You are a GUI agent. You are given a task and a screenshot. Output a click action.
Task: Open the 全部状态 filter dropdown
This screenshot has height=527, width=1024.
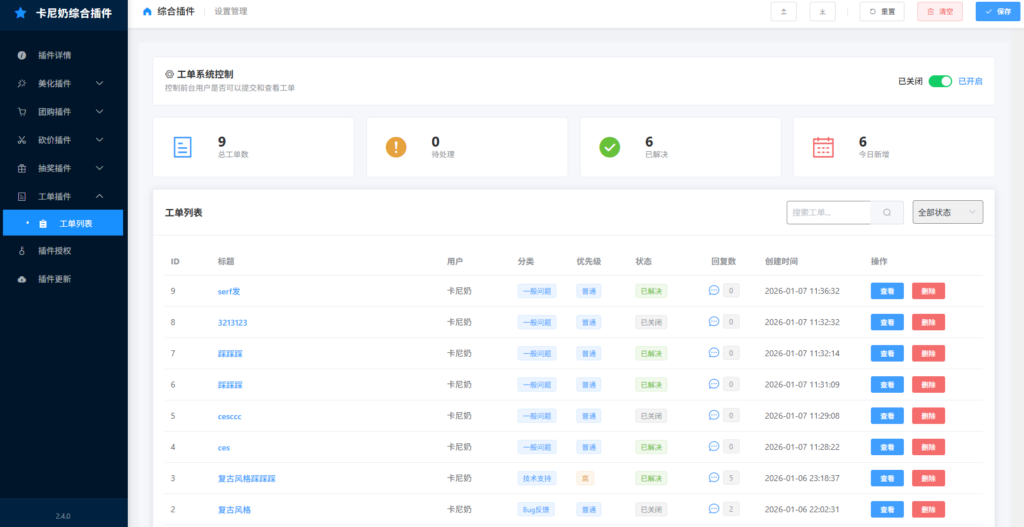(947, 212)
